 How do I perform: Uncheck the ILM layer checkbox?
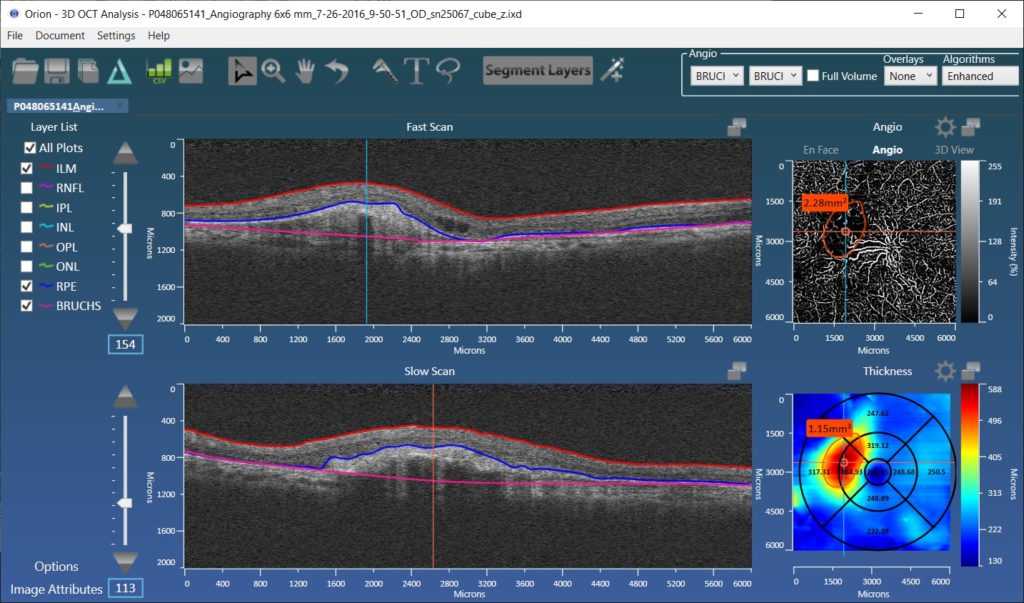point(28,168)
